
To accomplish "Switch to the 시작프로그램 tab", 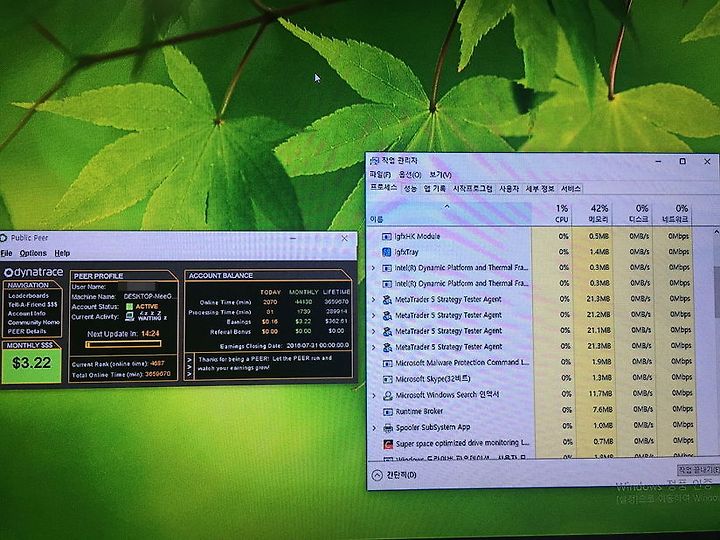I will (472, 188).
